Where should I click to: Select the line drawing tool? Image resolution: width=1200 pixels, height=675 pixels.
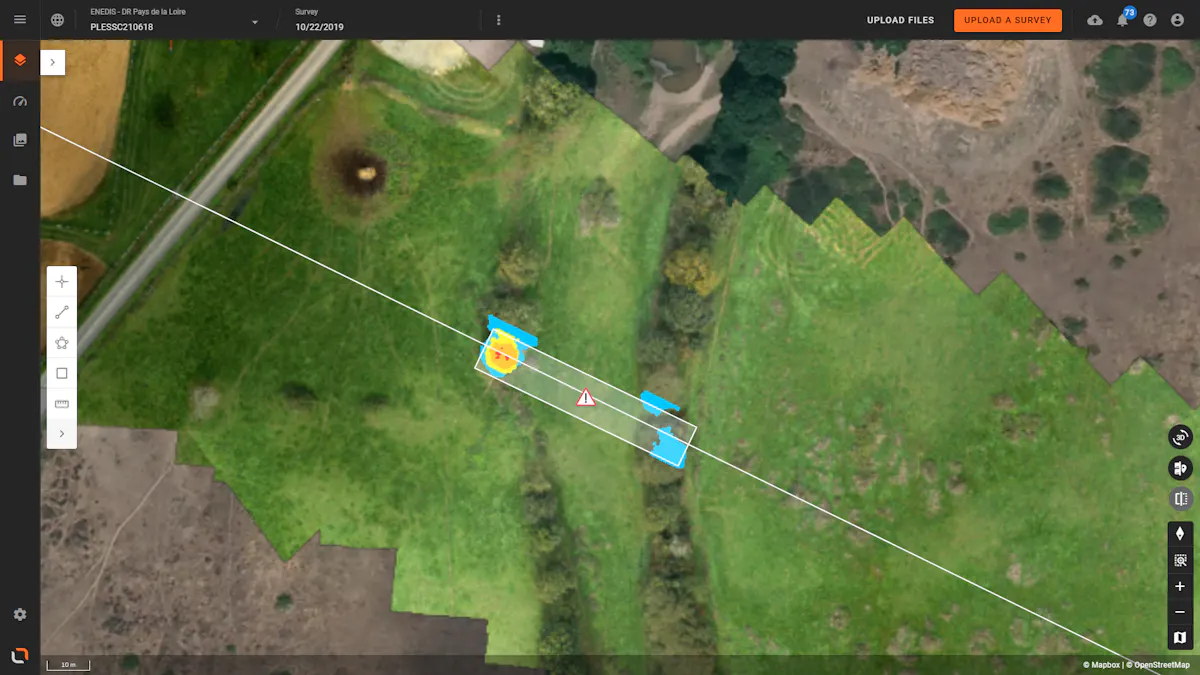pos(62,313)
